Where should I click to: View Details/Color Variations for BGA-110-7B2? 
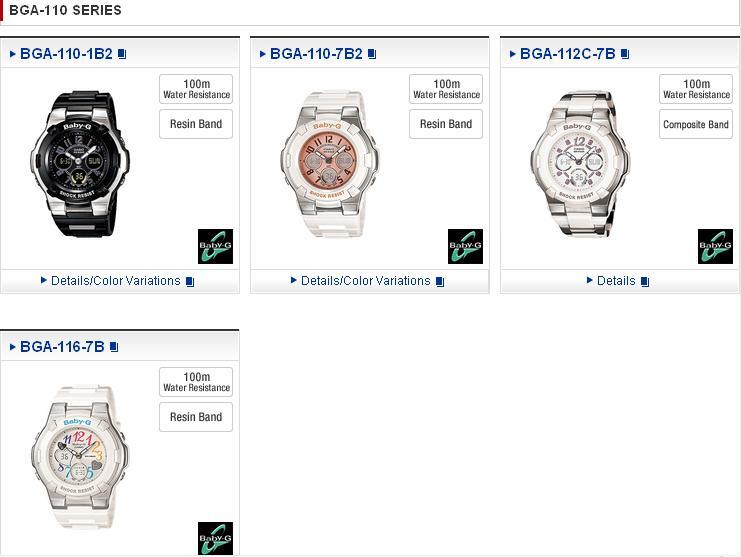366,281
